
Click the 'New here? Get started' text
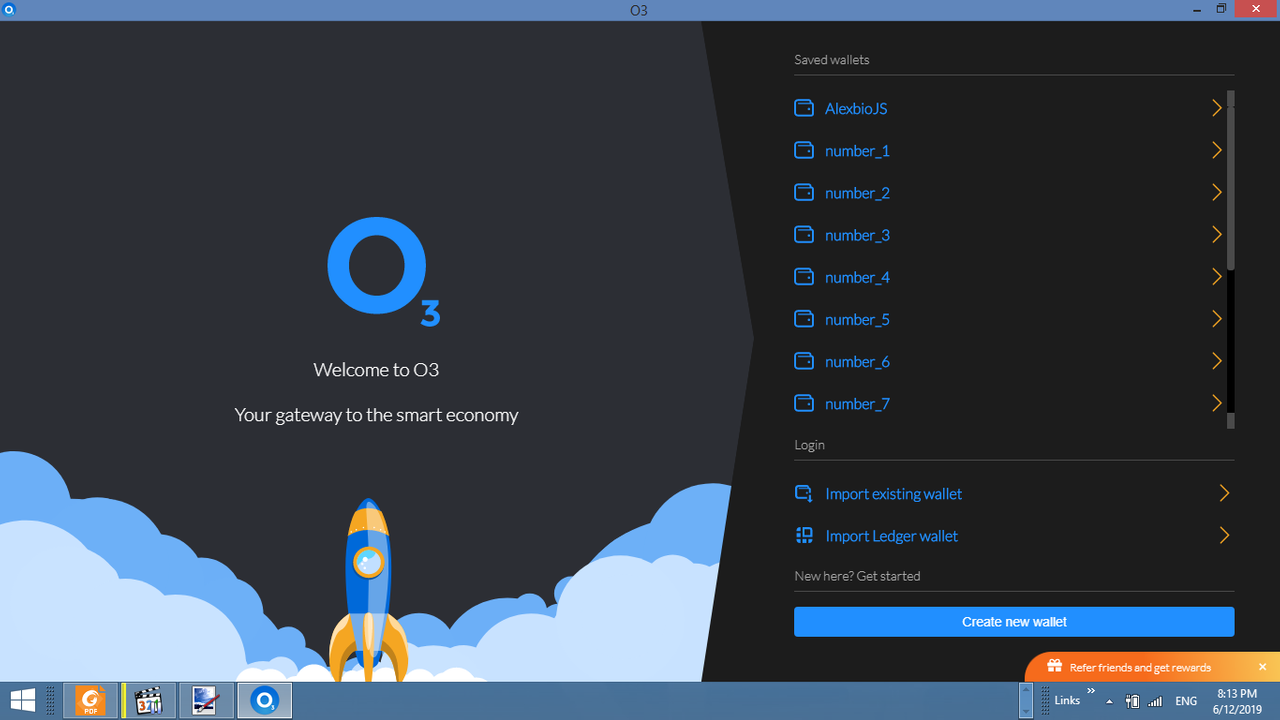(x=857, y=576)
